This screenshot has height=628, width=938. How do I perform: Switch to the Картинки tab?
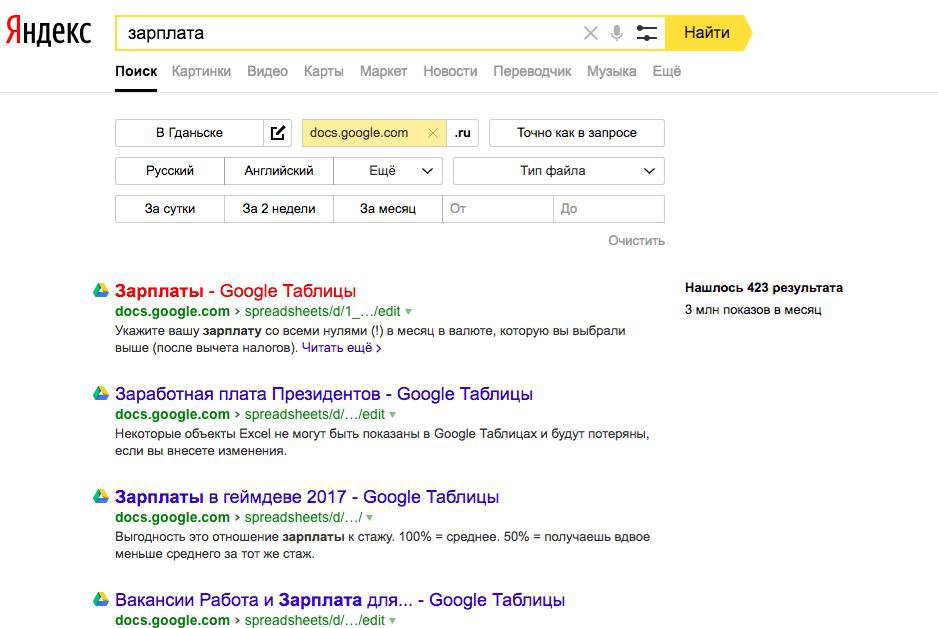201,71
